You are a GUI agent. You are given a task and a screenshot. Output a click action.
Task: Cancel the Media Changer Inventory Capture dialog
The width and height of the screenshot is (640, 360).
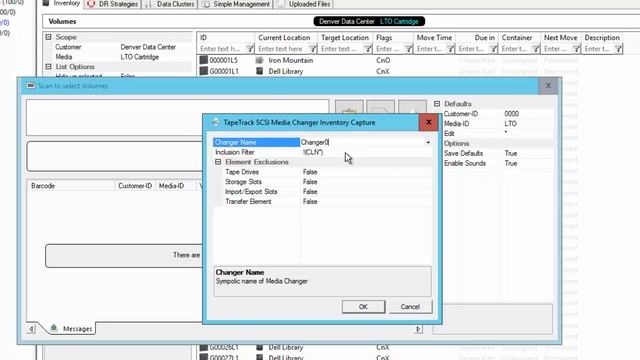pos(410,307)
